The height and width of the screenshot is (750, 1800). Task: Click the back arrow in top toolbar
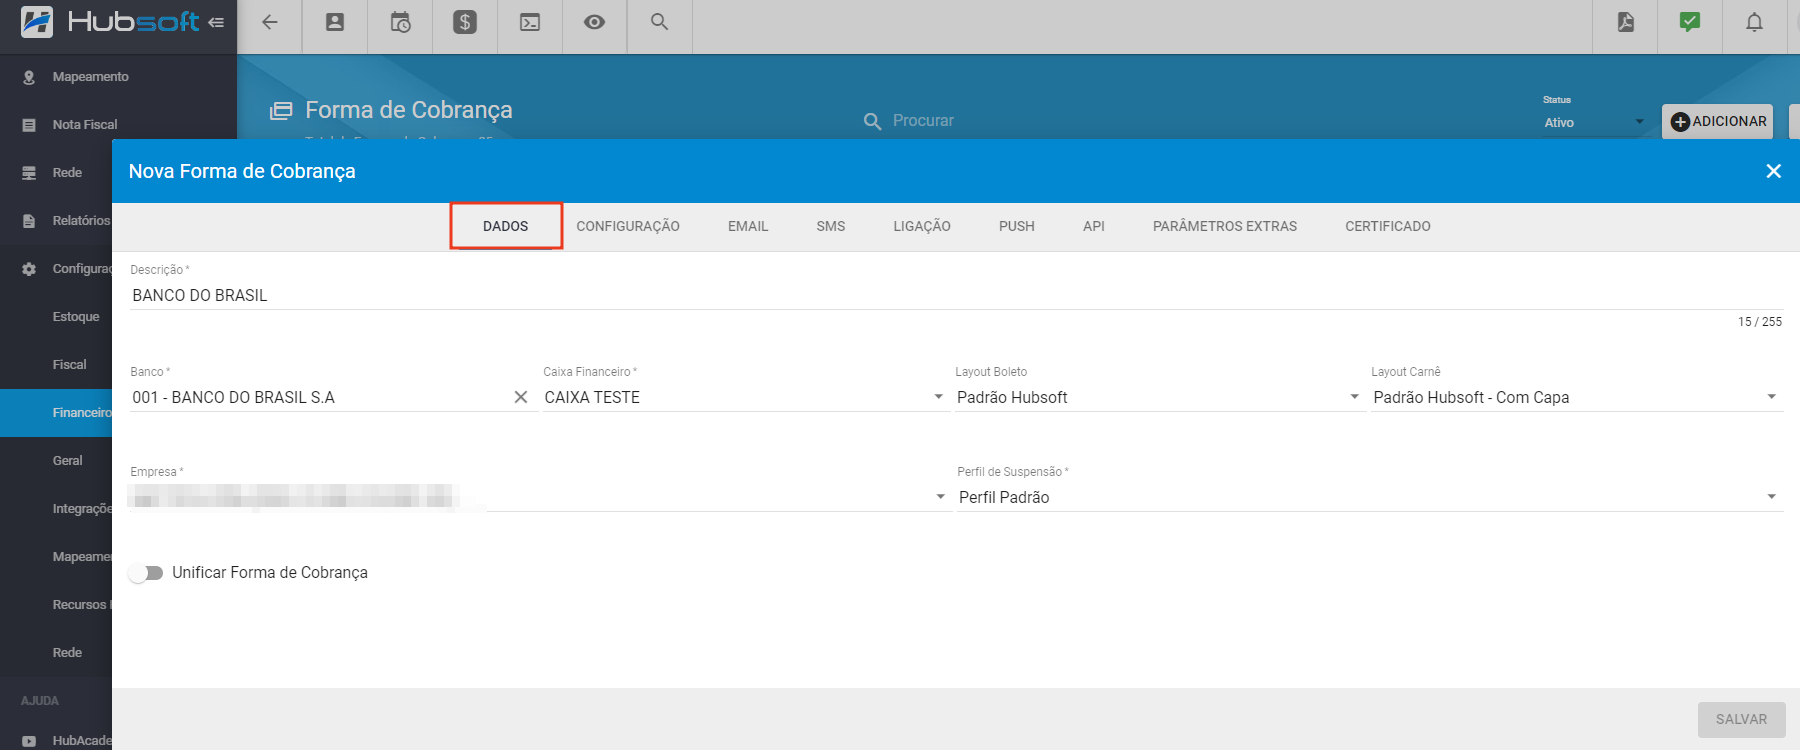[x=269, y=22]
